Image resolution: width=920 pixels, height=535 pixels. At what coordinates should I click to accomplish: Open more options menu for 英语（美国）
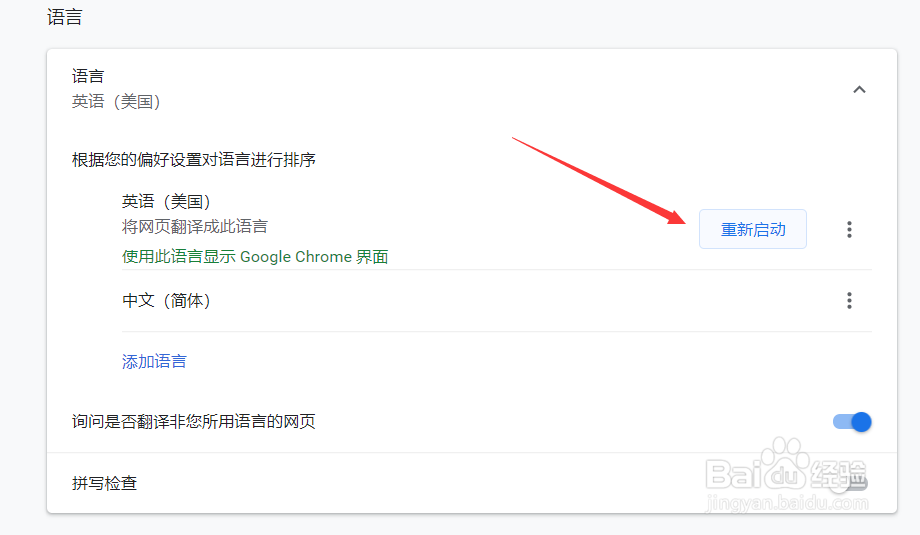click(849, 229)
